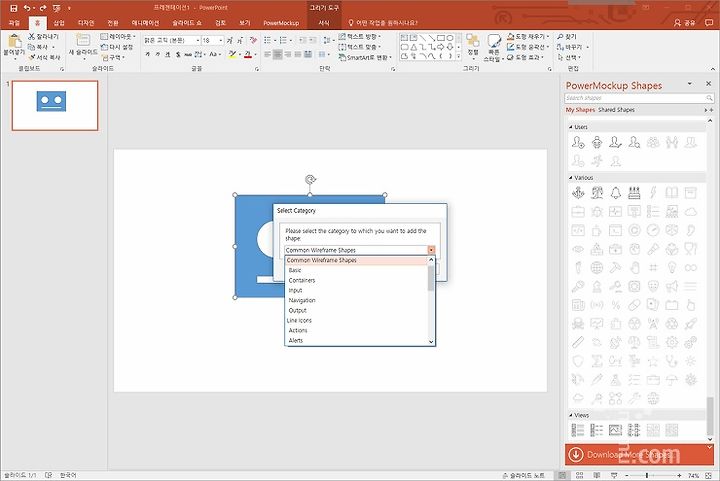Image resolution: width=720 pixels, height=481 pixels.
Task: Click the Share button at top right
Action: tap(685, 22)
